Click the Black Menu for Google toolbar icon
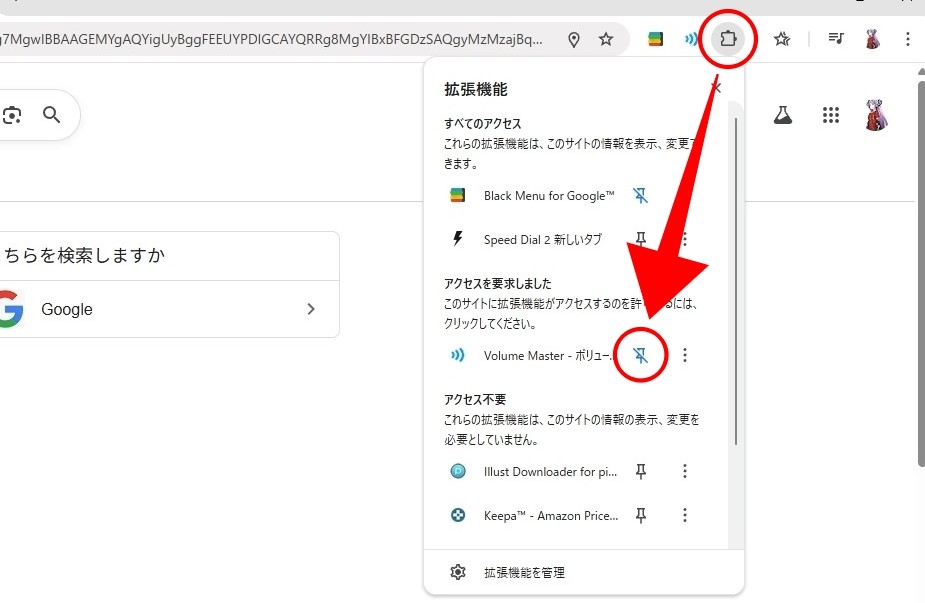This screenshot has width=925, height=603. tap(655, 39)
